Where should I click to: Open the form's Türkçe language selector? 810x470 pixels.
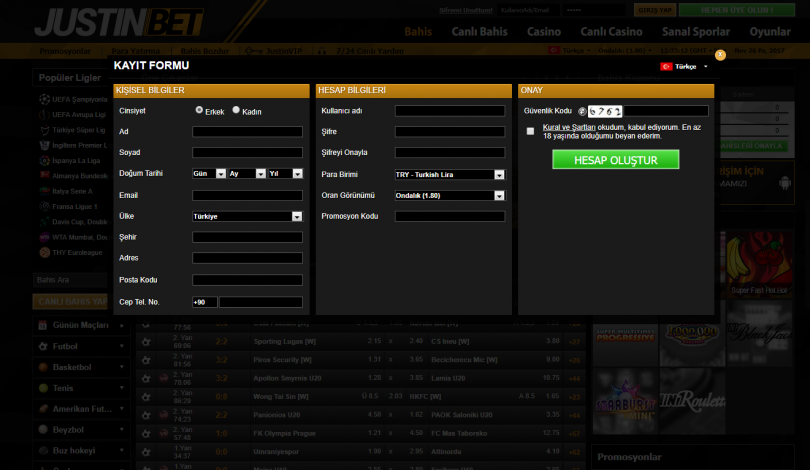(684, 67)
